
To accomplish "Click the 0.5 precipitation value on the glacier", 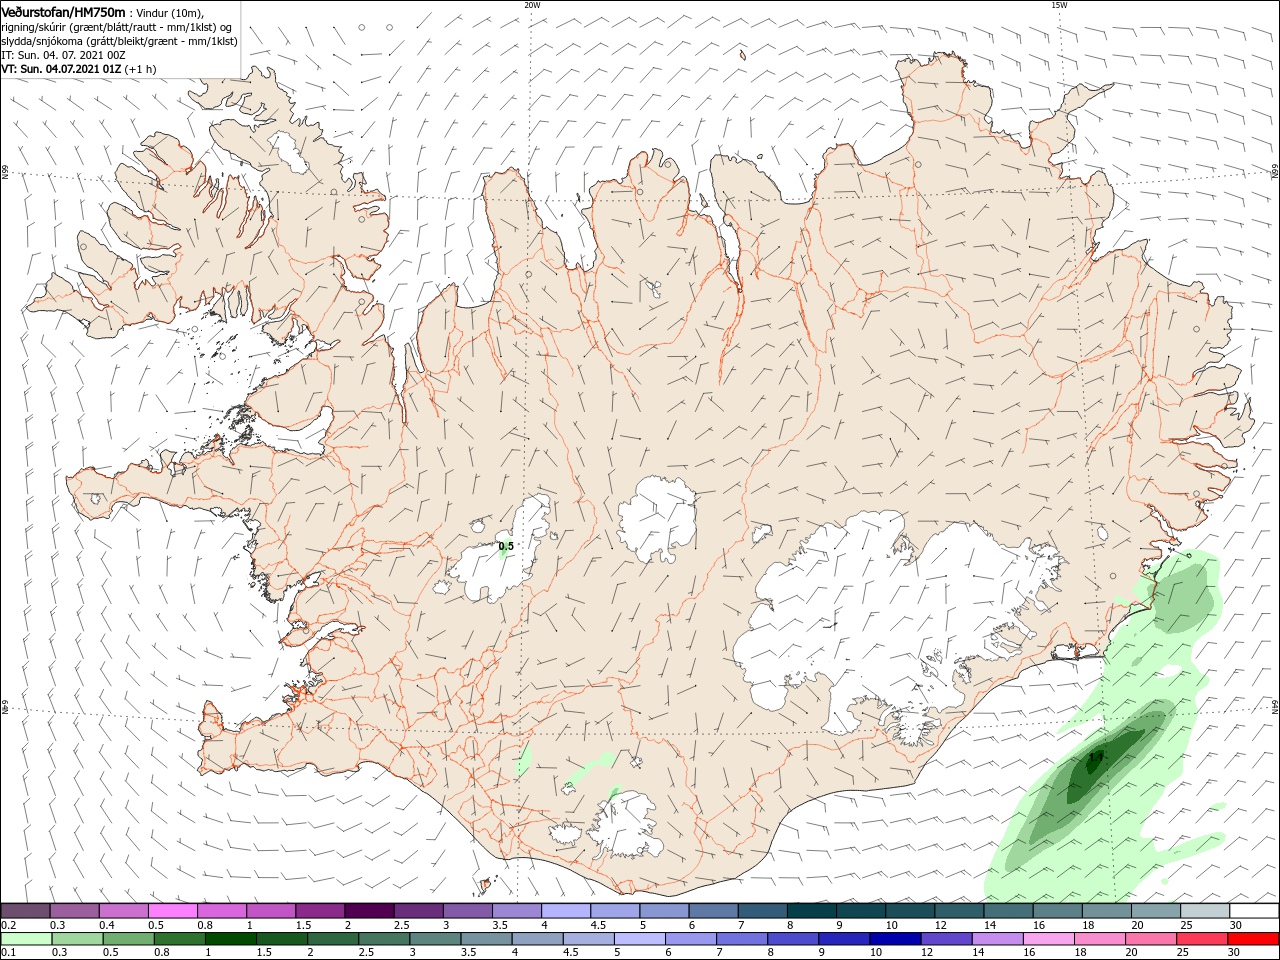I will tap(506, 546).
